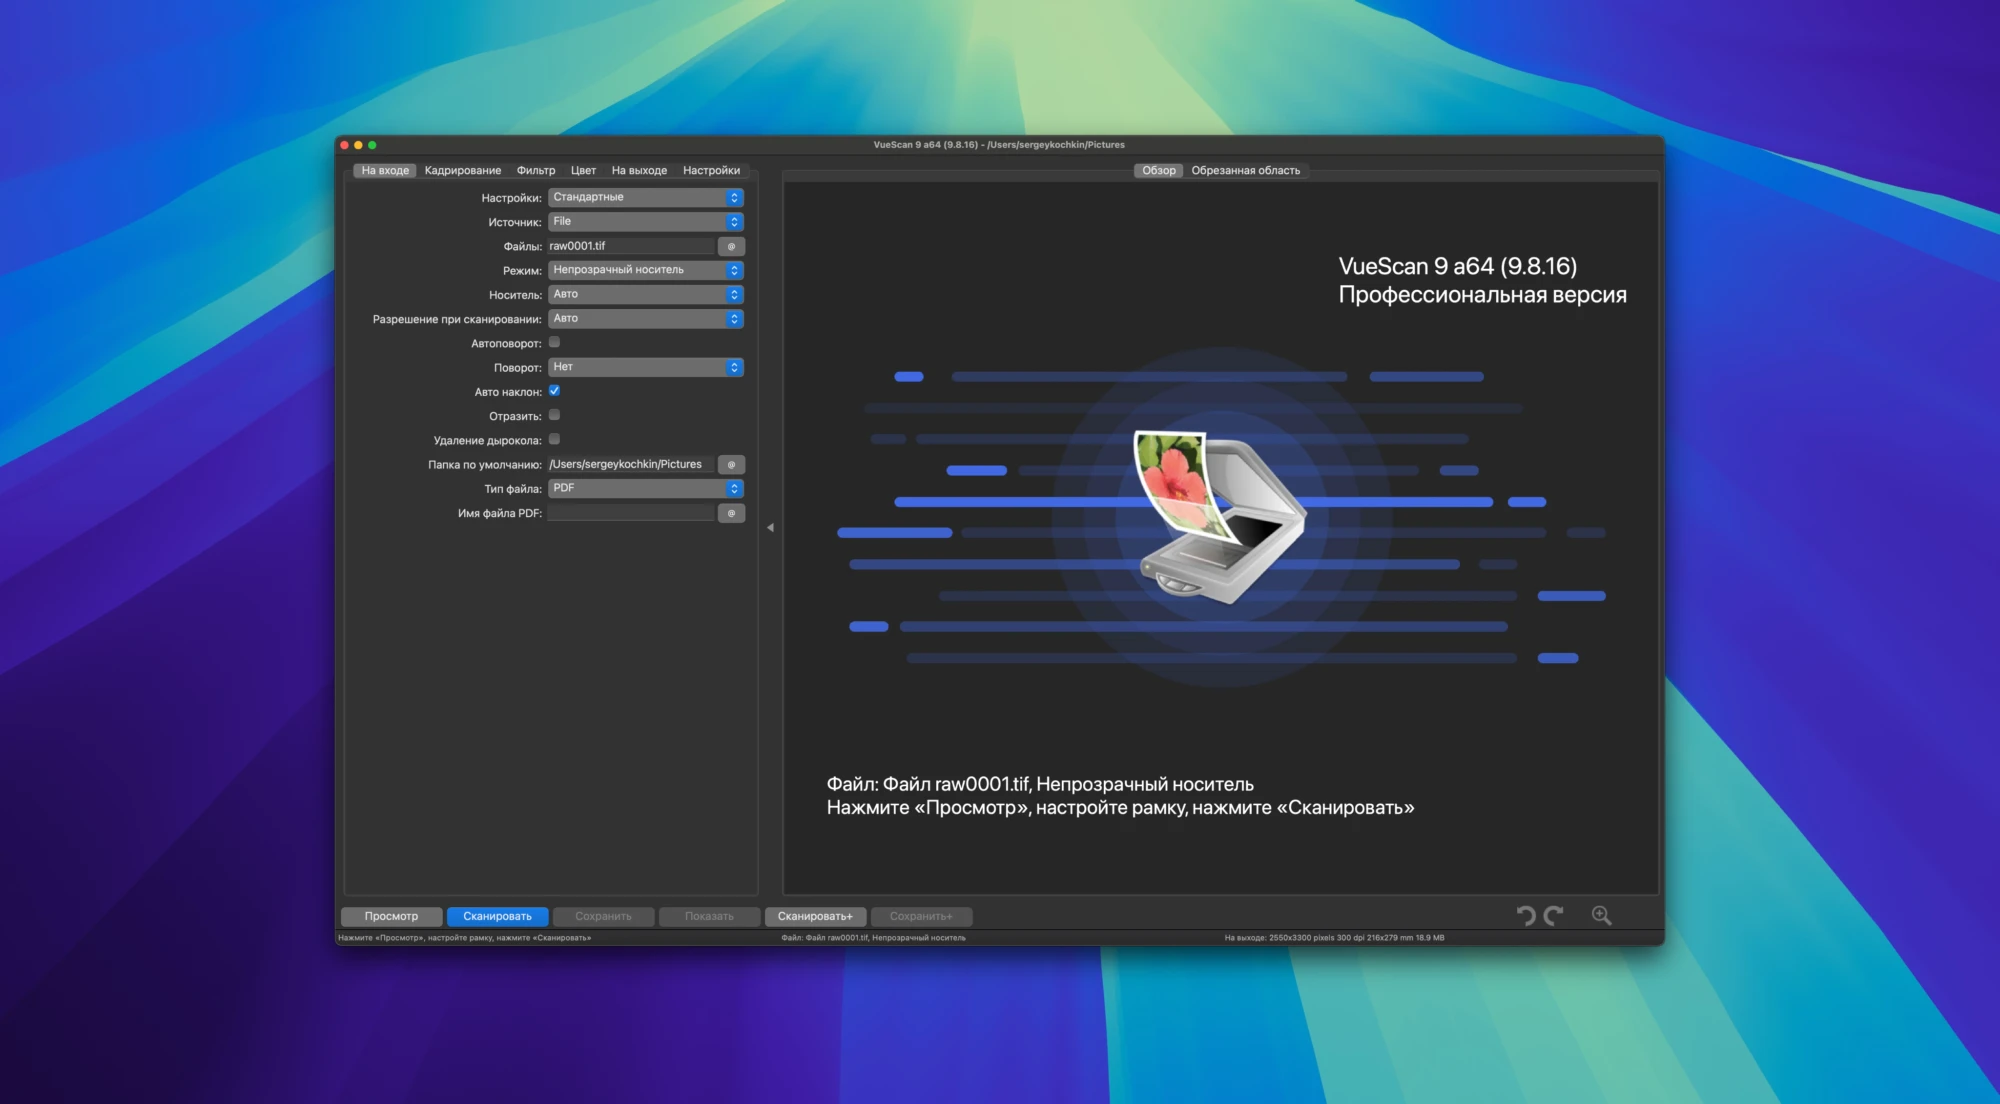Click the Сканировать+ button

(815, 916)
